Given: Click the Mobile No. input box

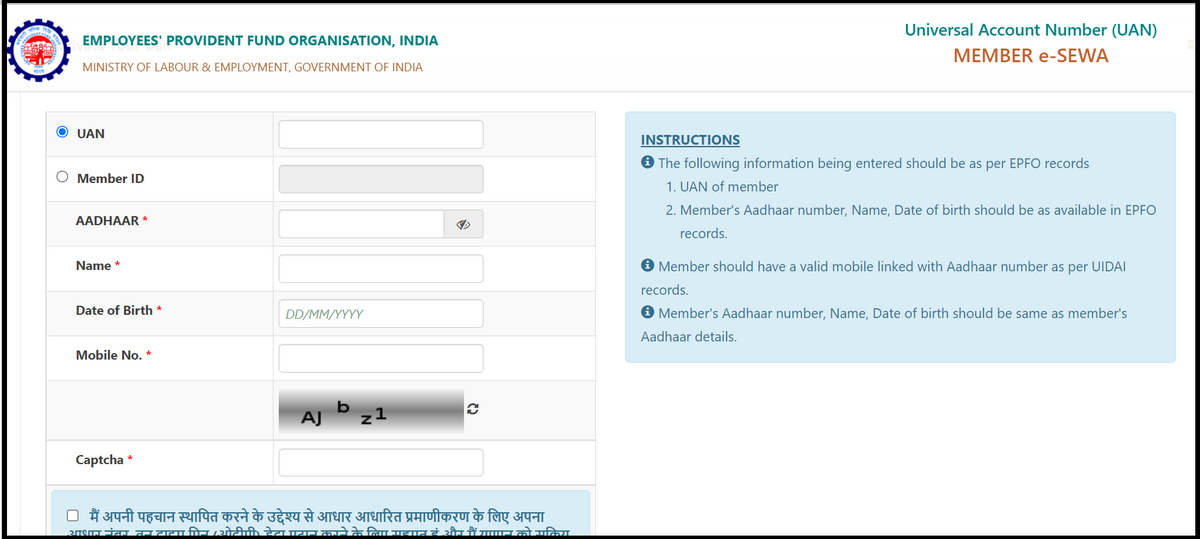Looking at the screenshot, I should tap(380, 358).
